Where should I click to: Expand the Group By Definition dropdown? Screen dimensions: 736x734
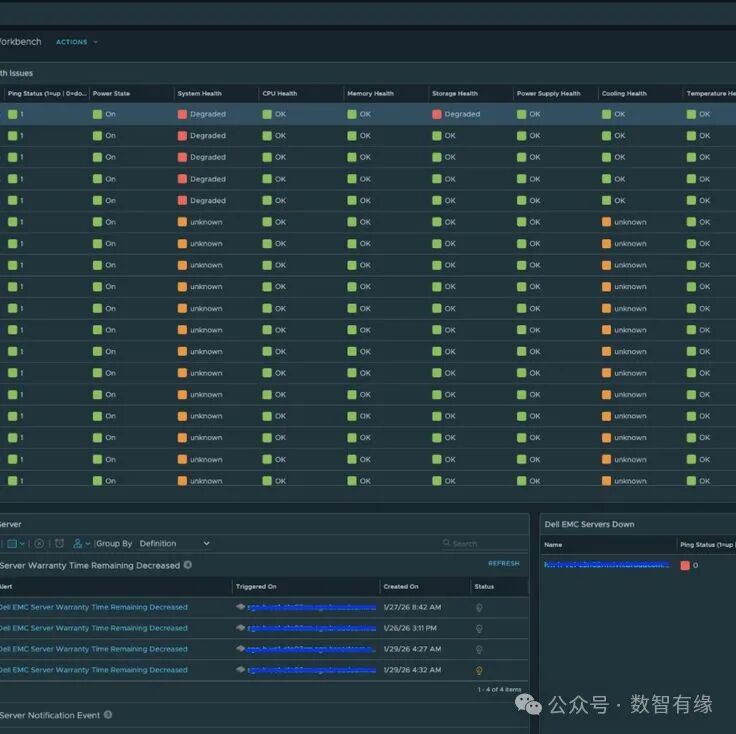pos(174,544)
